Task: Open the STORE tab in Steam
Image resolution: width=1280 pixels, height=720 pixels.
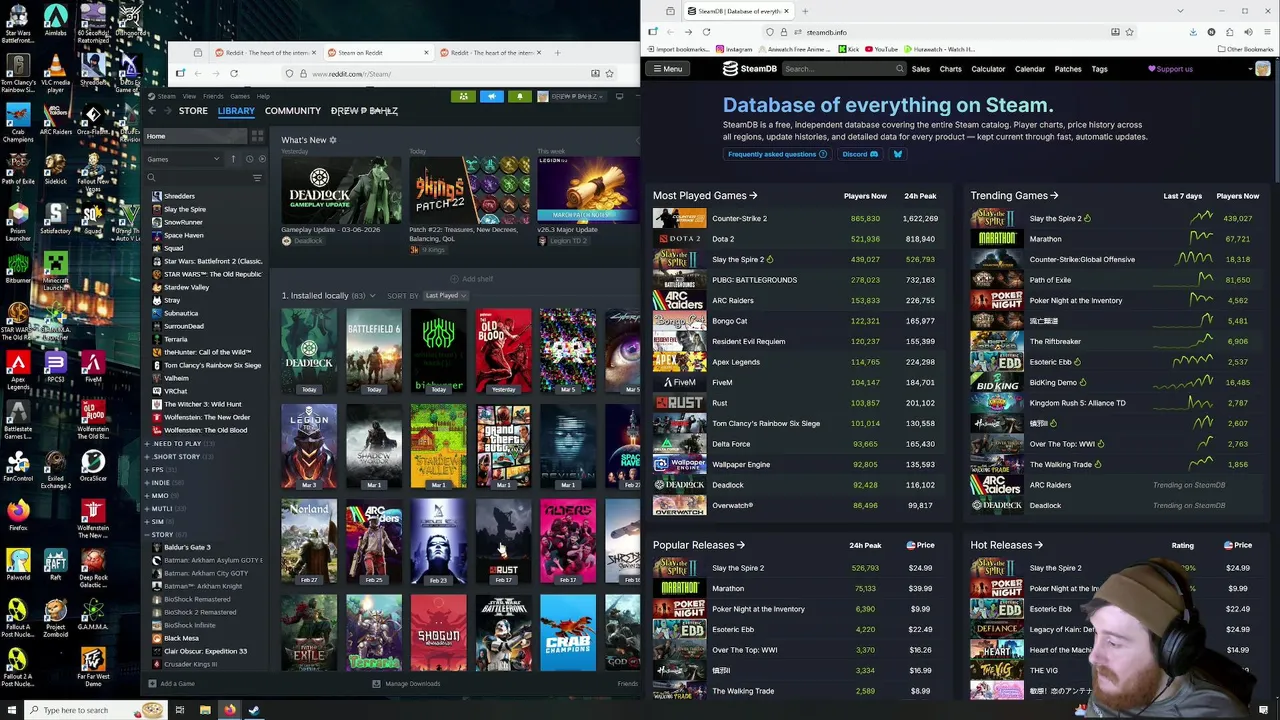Action: click(x=193, y=111)
